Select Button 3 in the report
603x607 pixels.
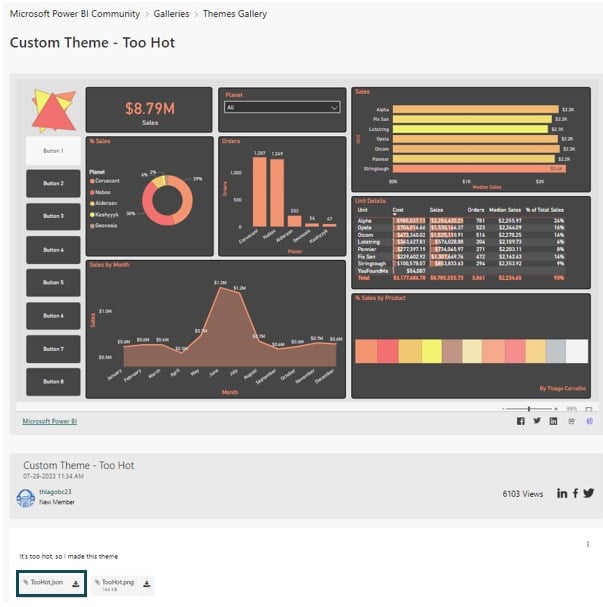point(53,216)
